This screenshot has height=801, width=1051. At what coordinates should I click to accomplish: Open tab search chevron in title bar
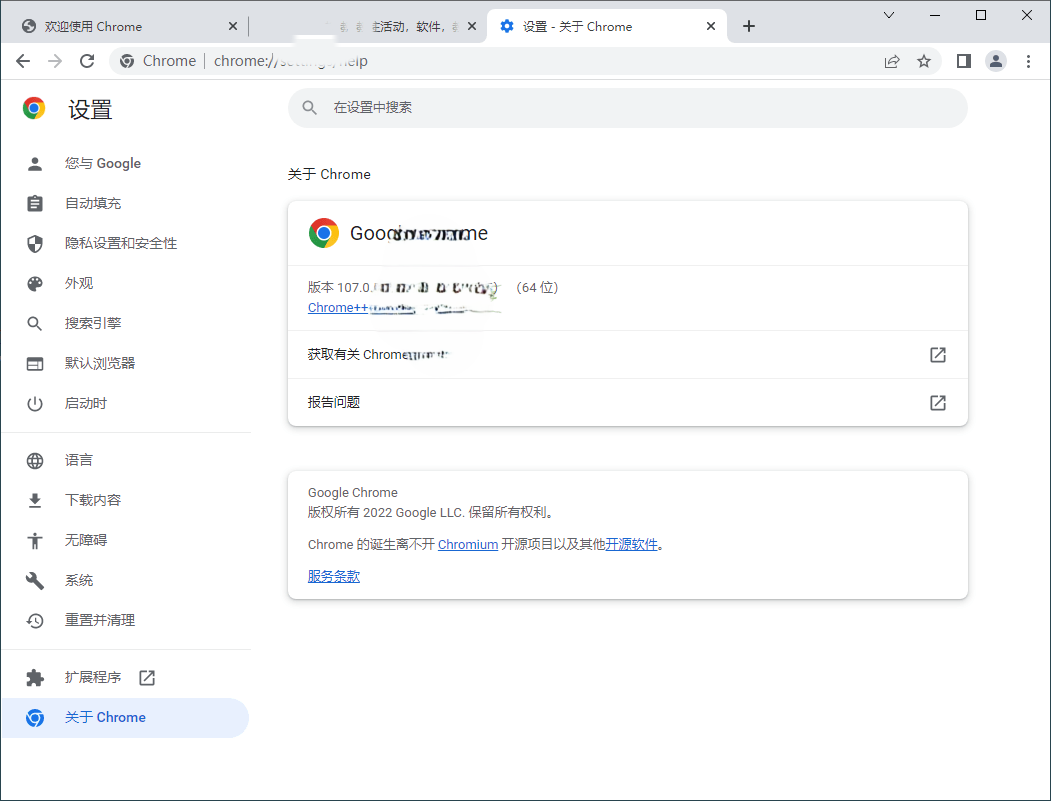point(889,15)
